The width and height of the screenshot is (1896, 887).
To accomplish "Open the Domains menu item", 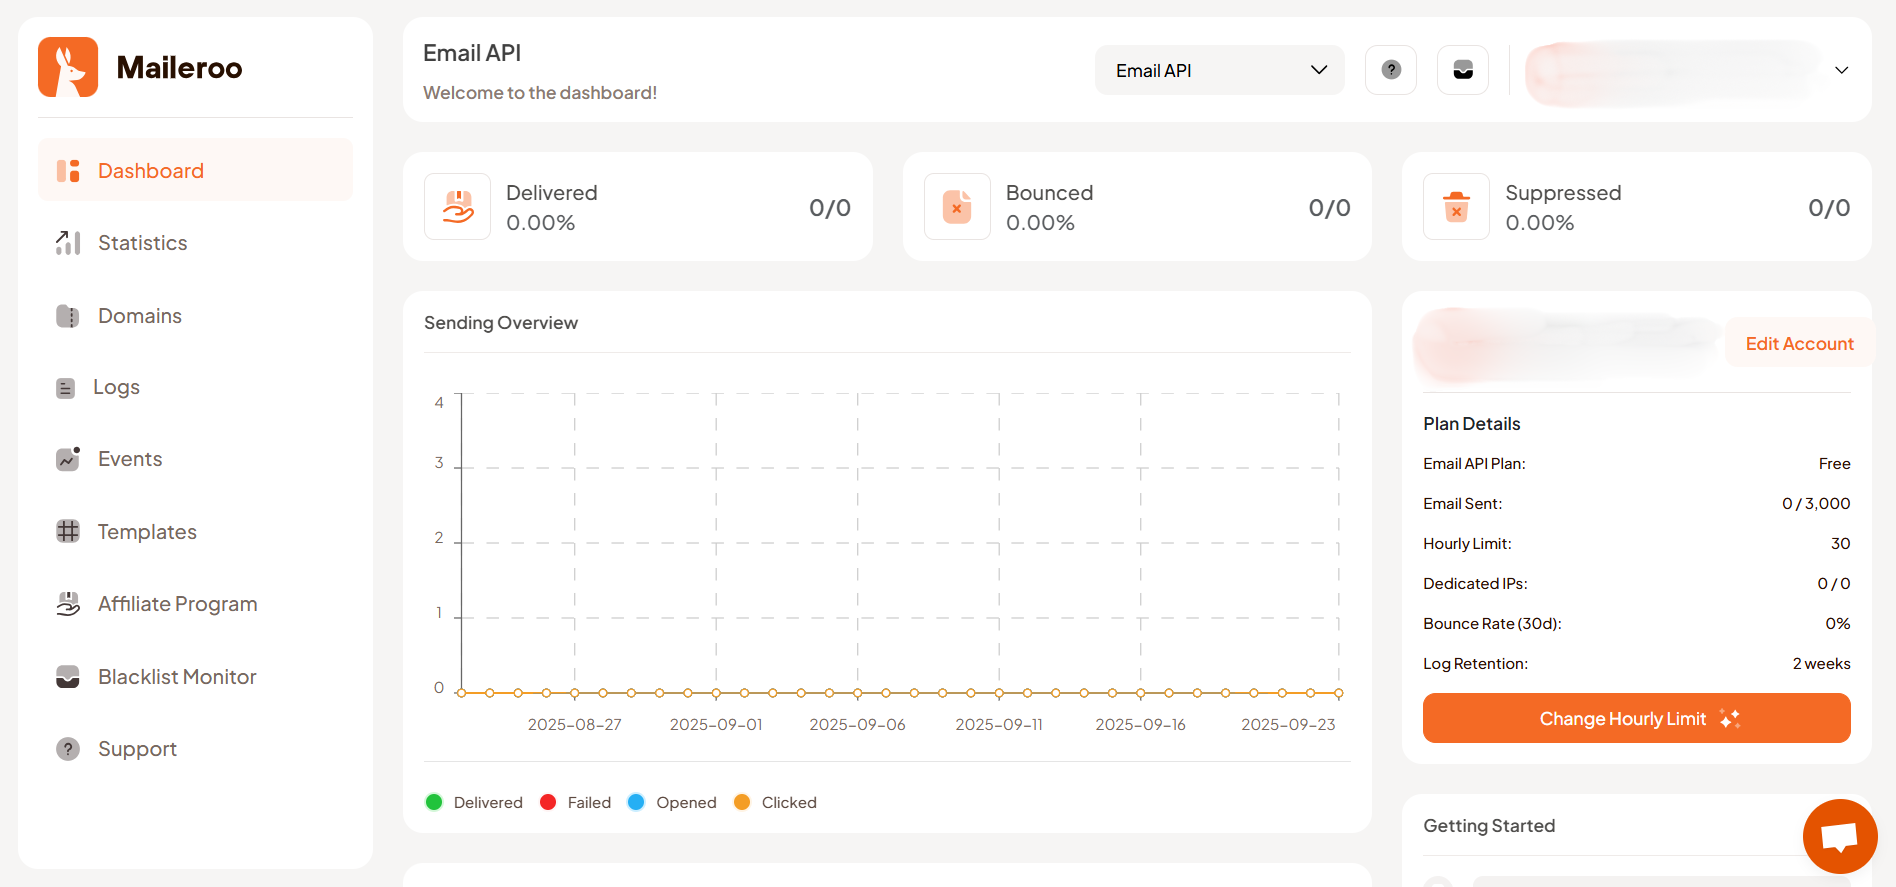I will point(140,316).
